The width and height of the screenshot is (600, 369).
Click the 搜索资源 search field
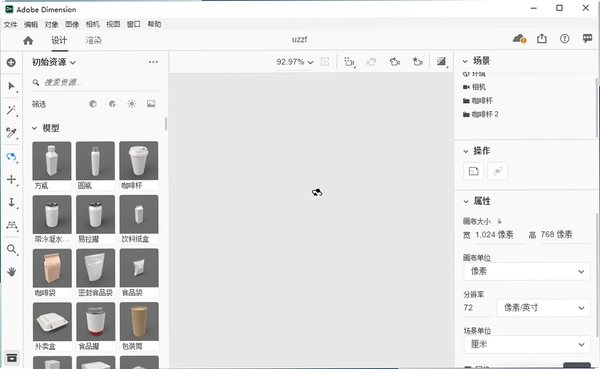pyautogui.click(x=95, y=82)
